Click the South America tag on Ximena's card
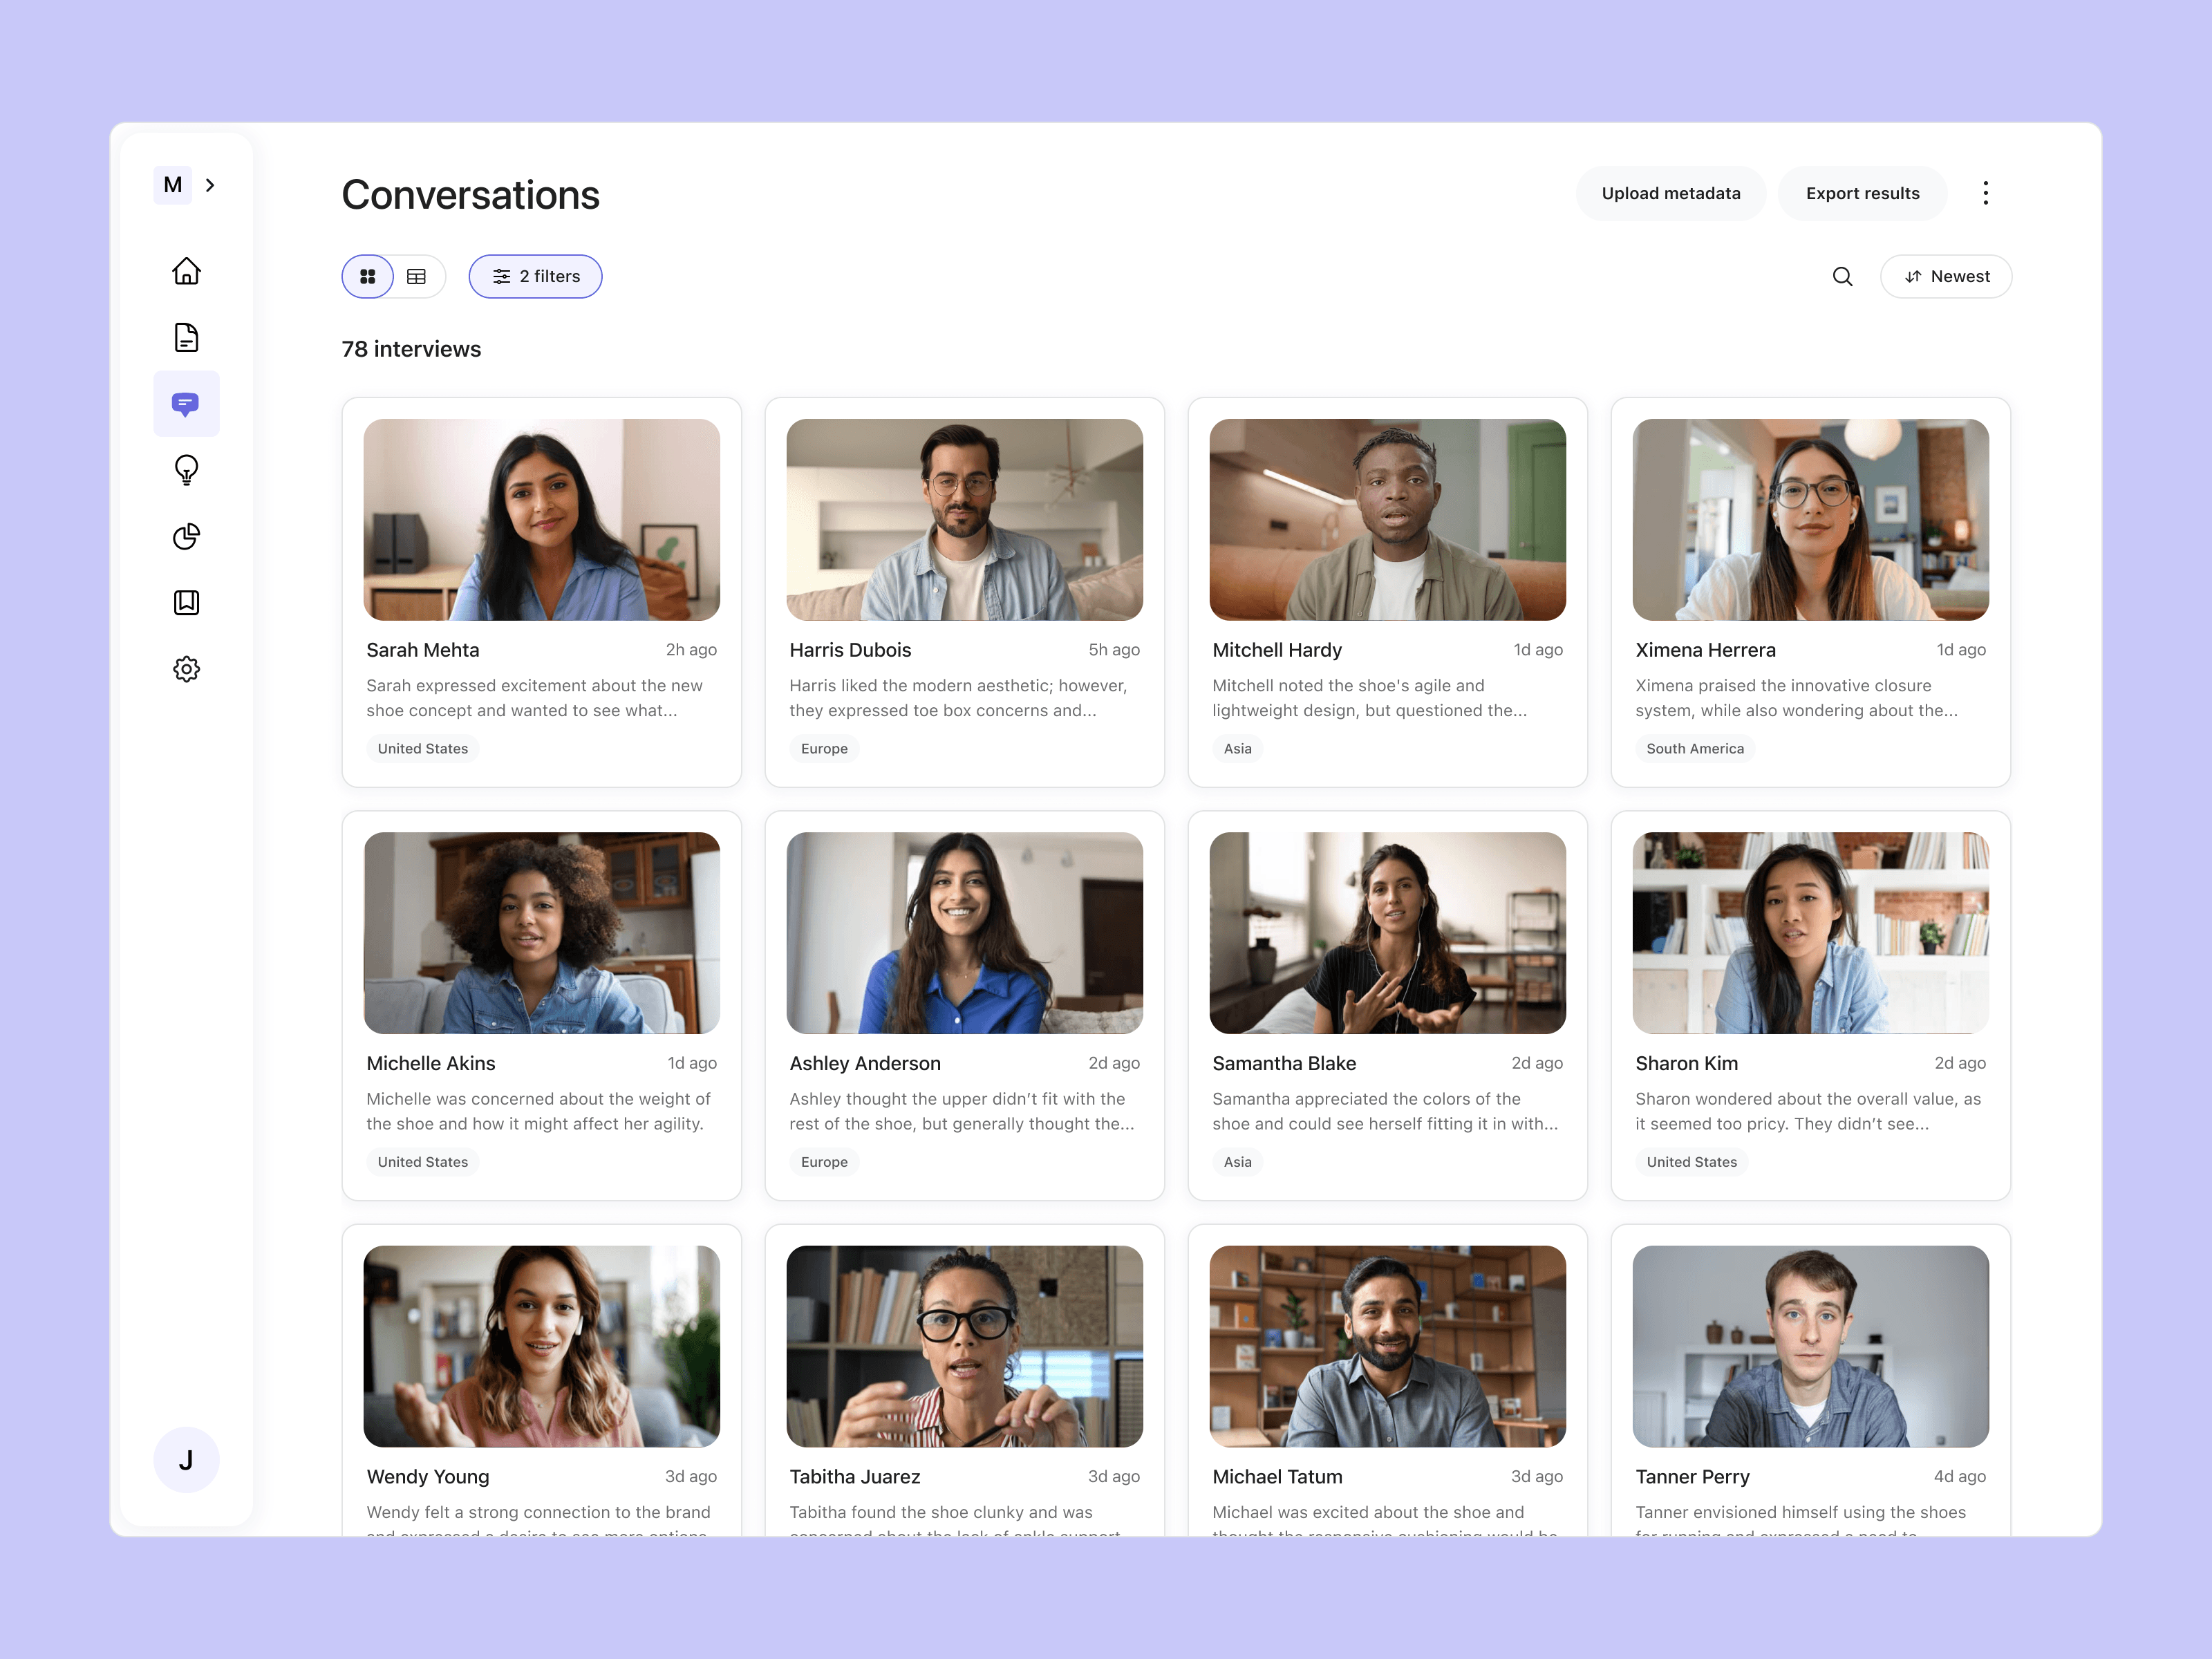 click(1694, 748)
